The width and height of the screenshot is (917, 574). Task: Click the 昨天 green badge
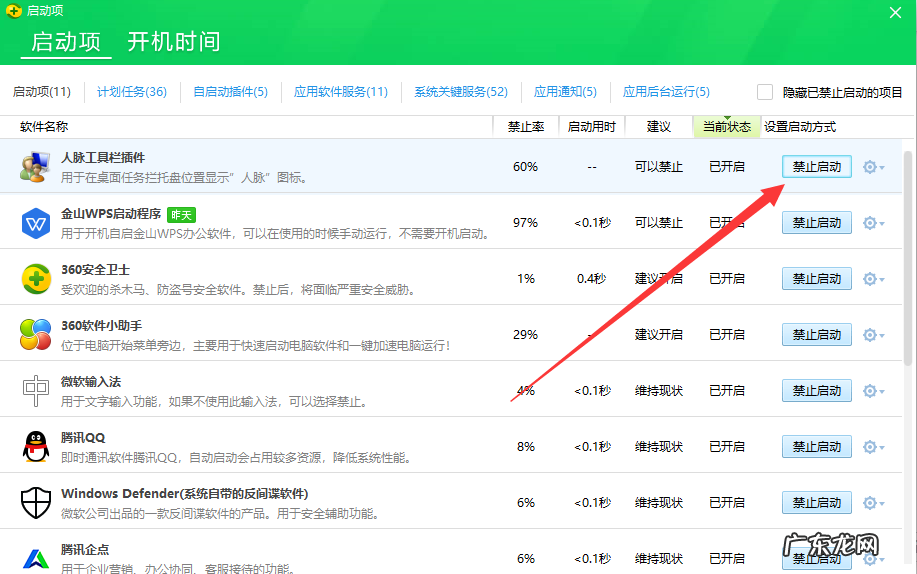pyautogui.click(x=181, y=215)
